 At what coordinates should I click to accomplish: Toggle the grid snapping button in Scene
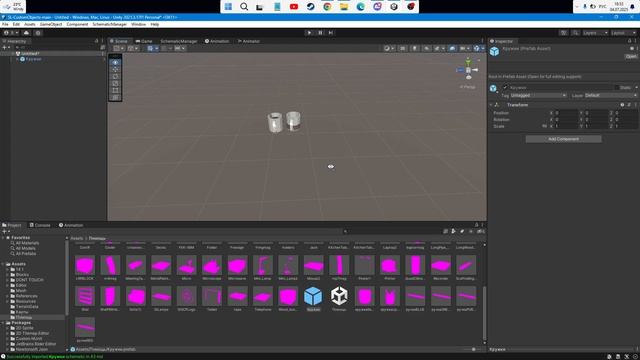[x=150, y=48]
